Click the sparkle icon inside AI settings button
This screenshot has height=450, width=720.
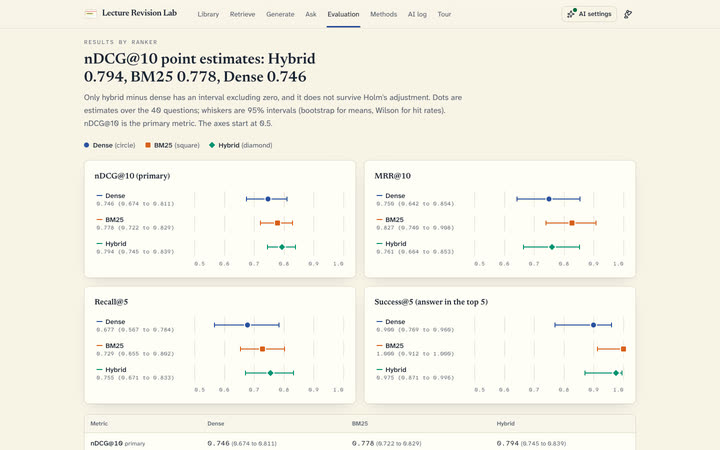[571, 14]
